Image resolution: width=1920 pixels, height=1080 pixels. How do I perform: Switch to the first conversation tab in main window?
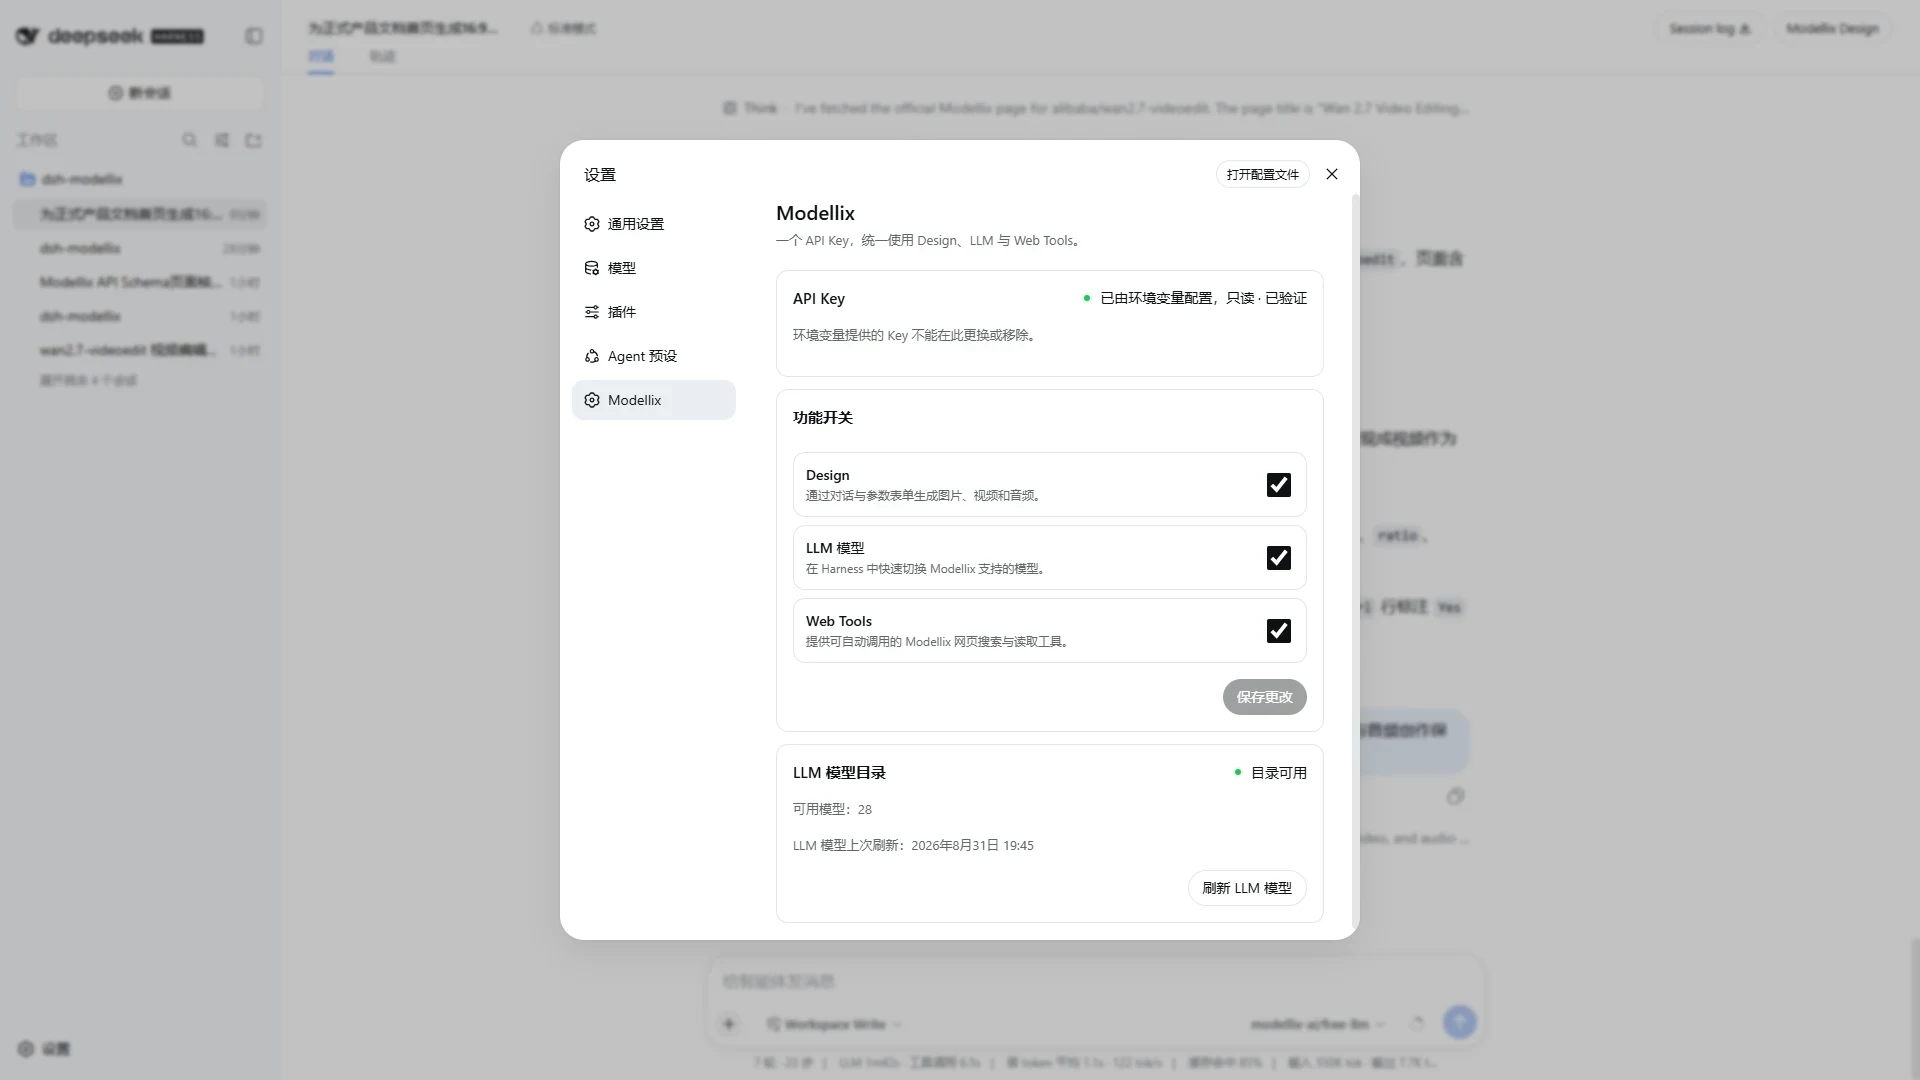coord(321,56)
